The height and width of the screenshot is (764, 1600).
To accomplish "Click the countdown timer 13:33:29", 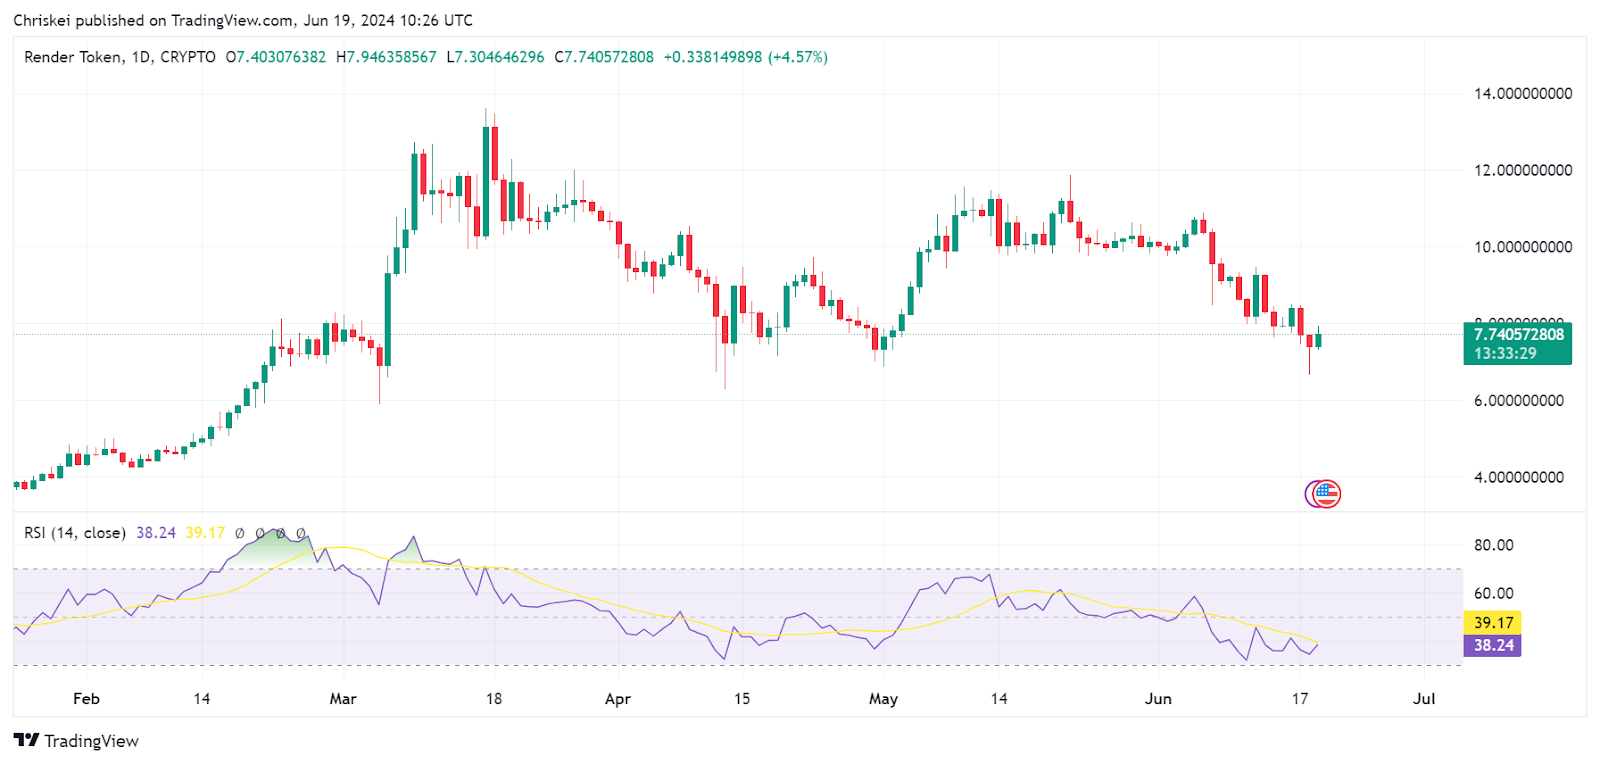I will pos(1505,353).
